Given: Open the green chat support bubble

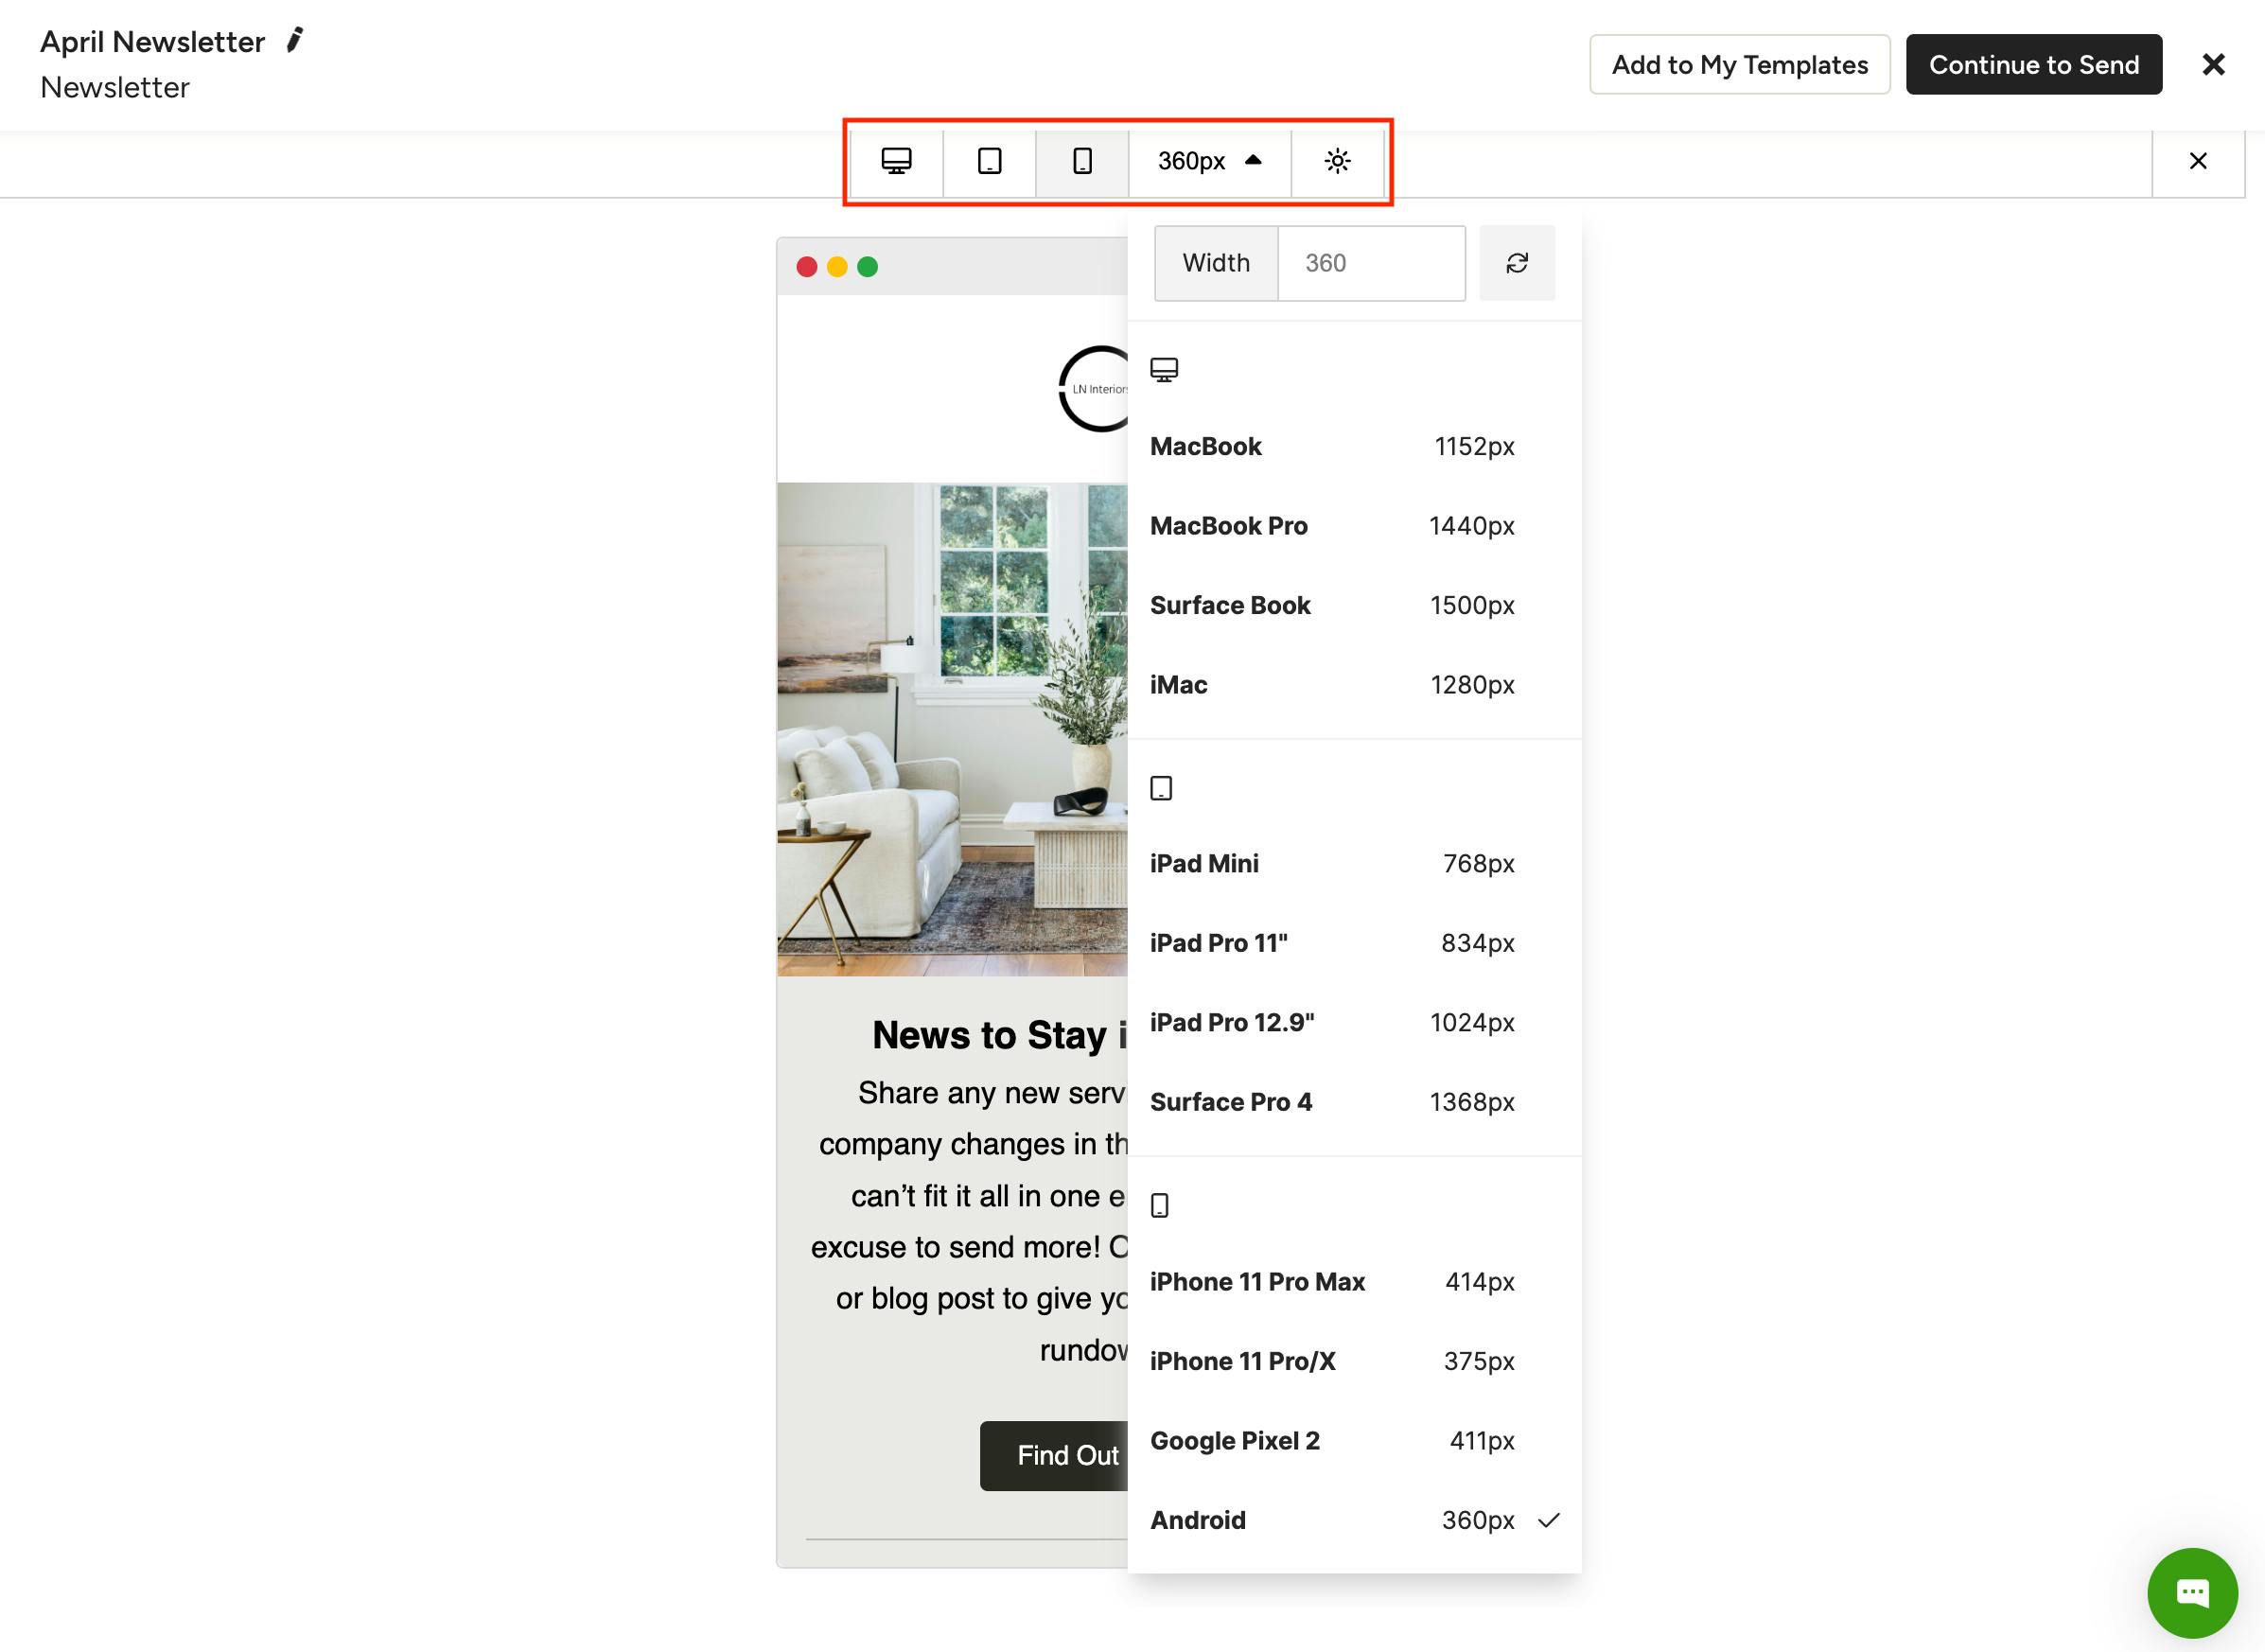Looking at the screenshot, I should [2191, 1592].
